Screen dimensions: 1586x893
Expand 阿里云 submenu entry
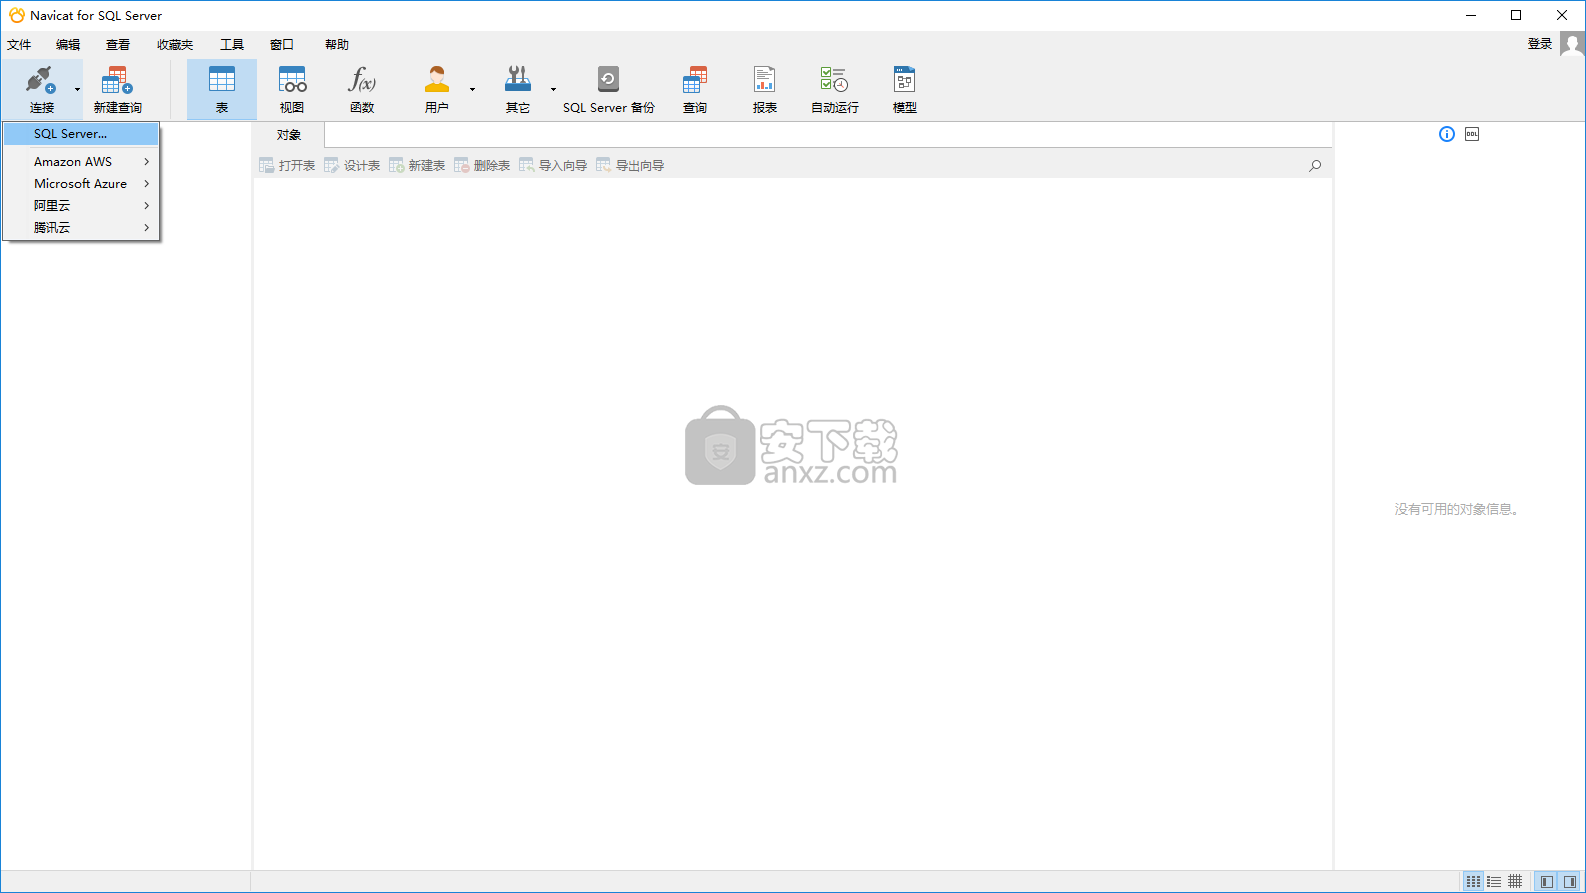click(x=81, y=205)
